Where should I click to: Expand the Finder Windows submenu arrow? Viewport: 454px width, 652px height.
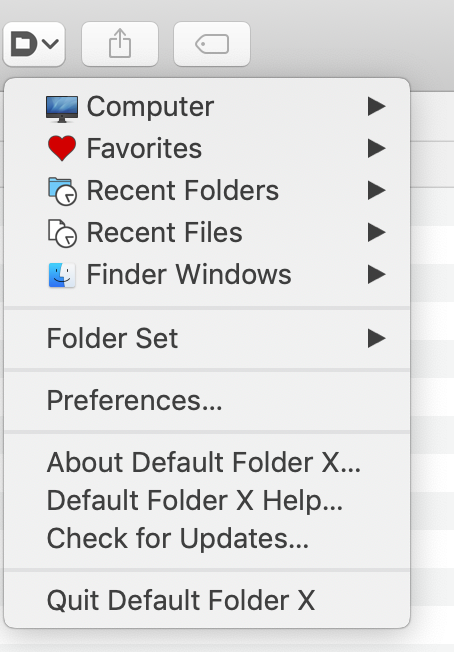(x=377, y=274)
